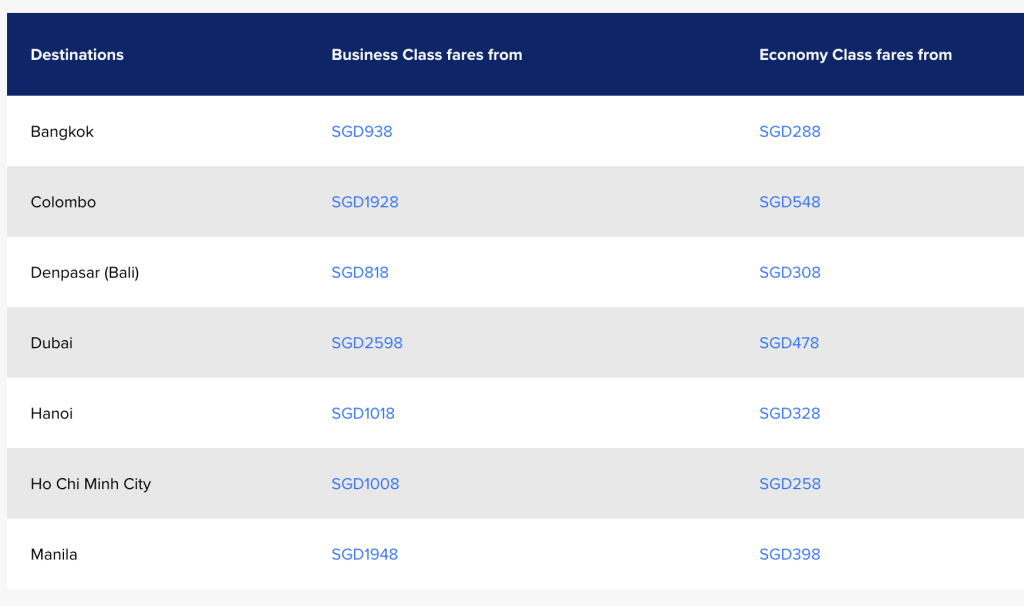Viewport: 1024px width, 606px height.
Task: Select Denpasar Economy fare SGD308
Action: click(789, 273)
